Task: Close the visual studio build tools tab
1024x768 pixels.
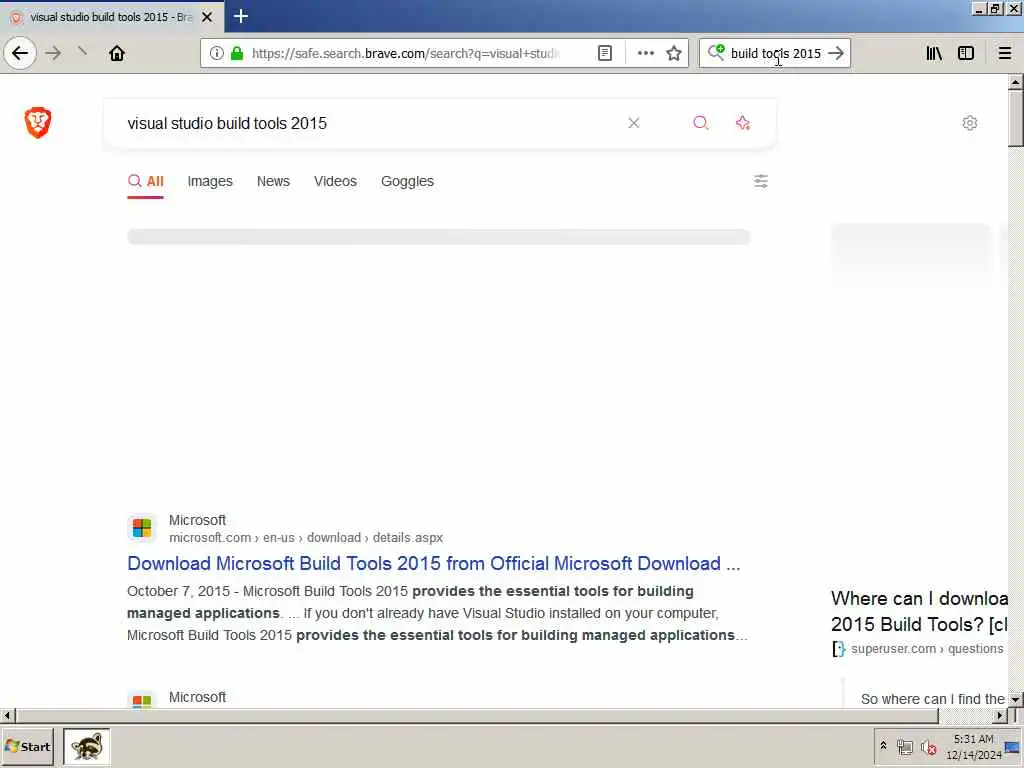Action: pyautogui.click(x=207, y=17)
